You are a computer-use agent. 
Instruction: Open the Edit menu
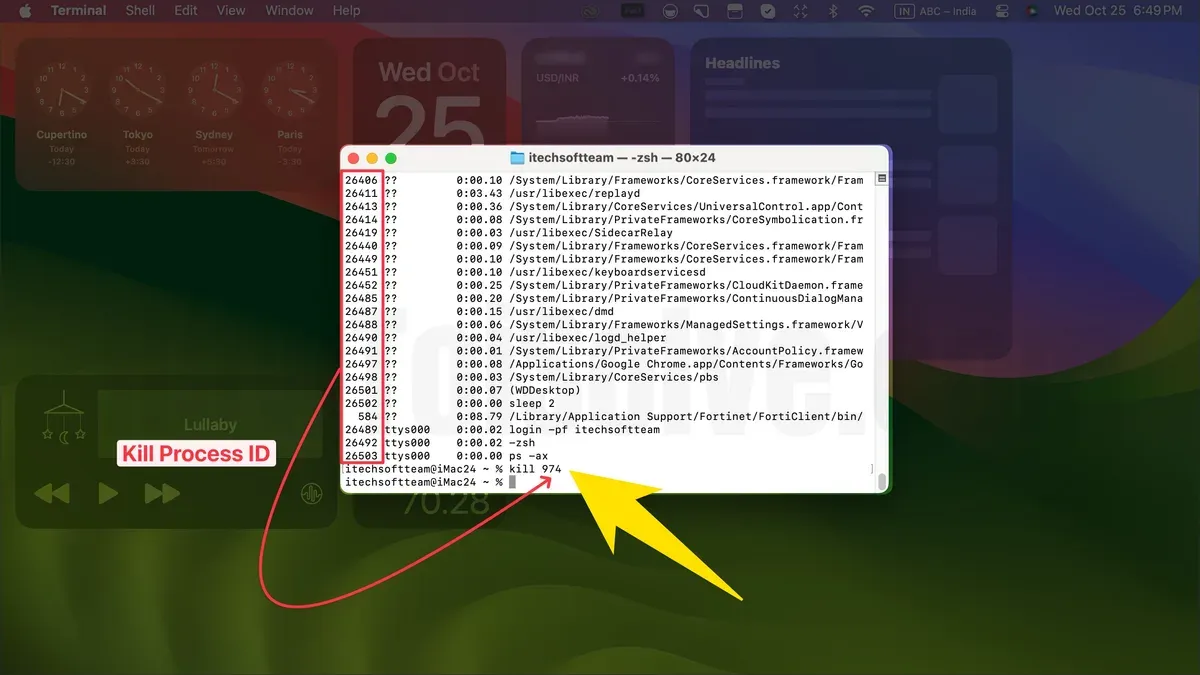coord(186,11)
